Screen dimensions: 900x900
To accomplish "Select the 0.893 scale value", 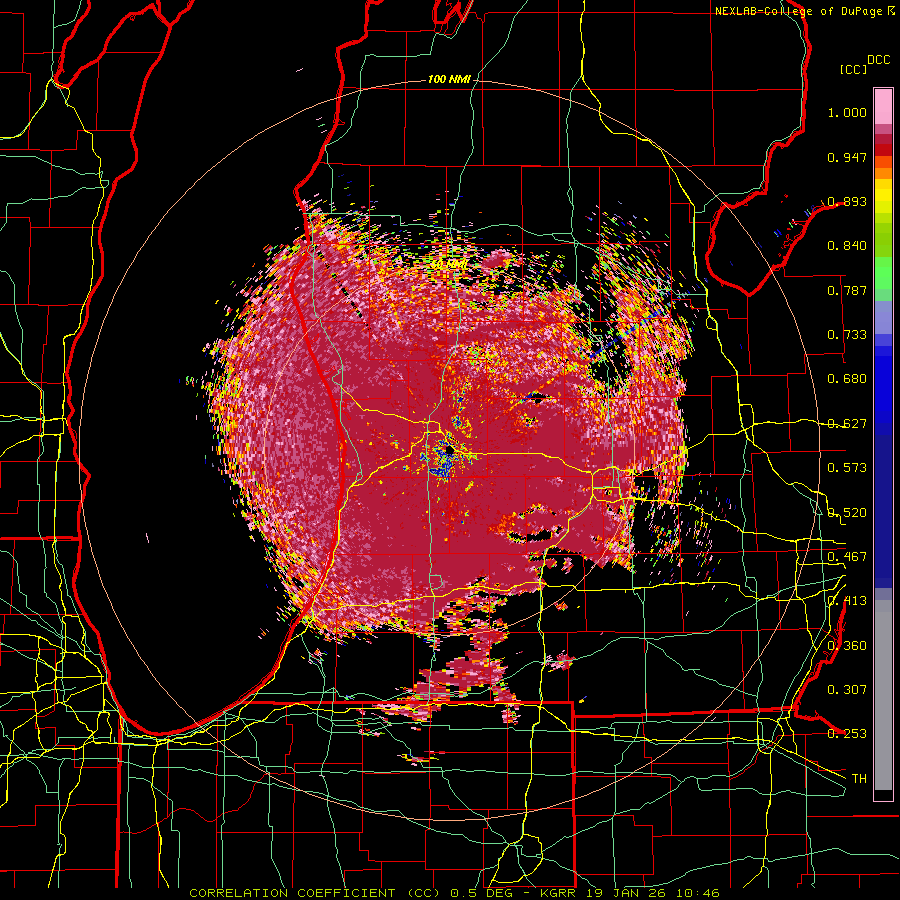I will point(847,201).
